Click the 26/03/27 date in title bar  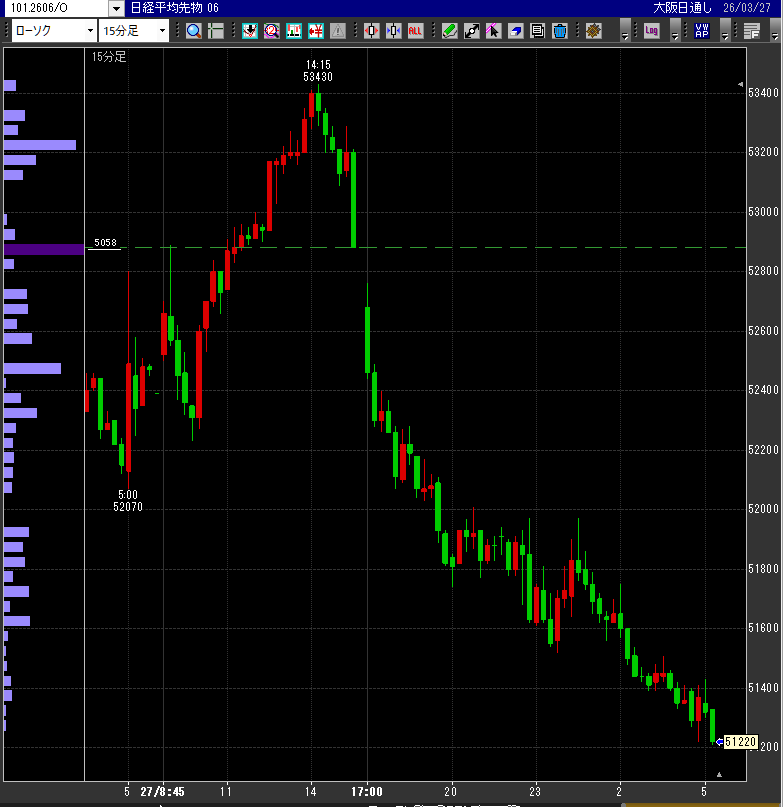[x=747, y=8]
